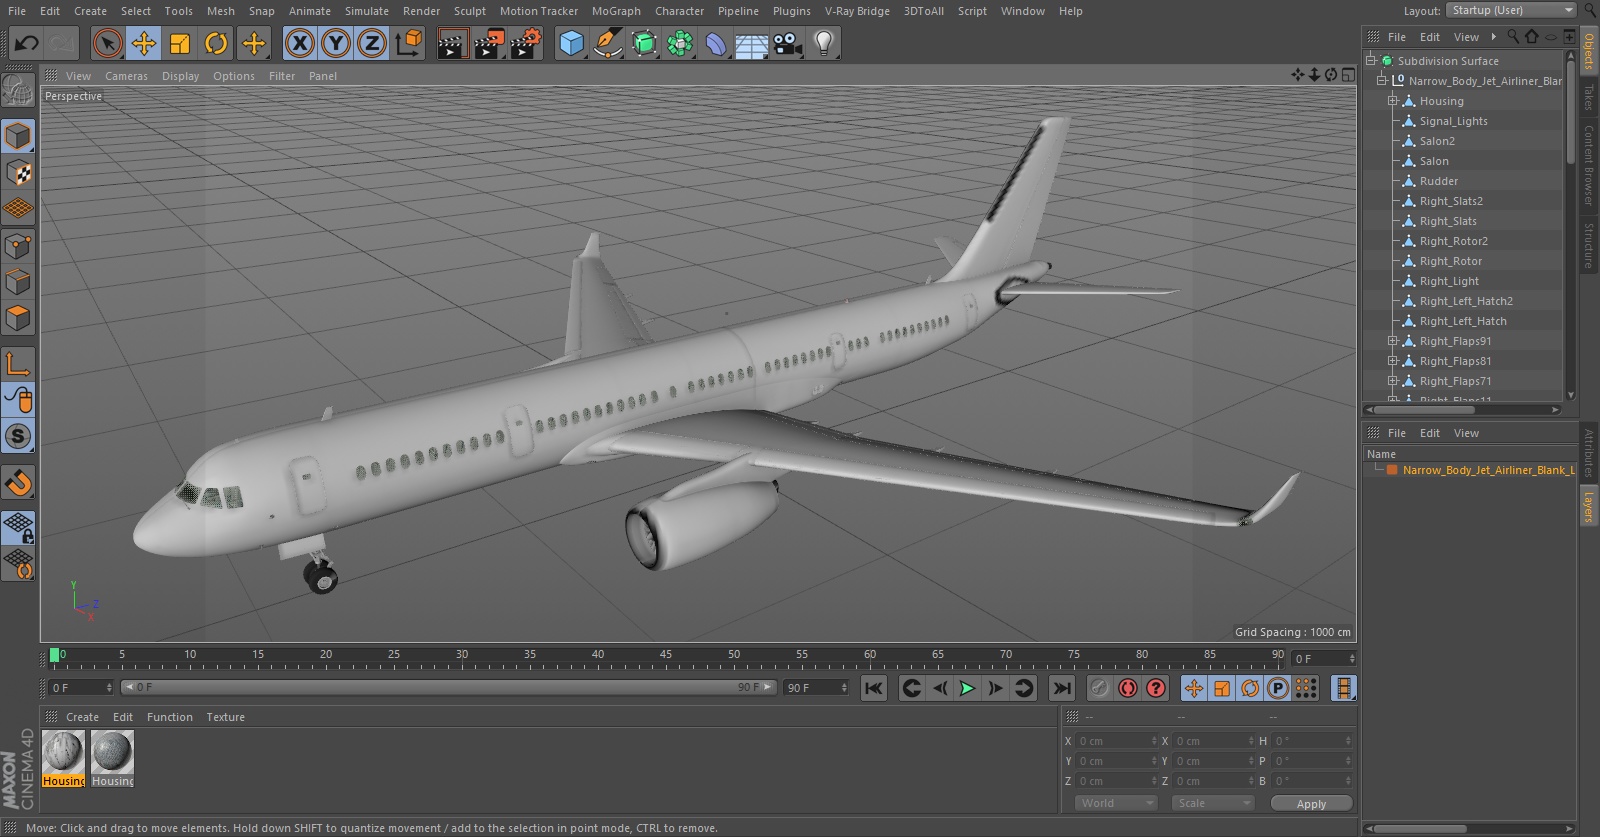
Task: Expand the Right_Flaps71 object
Action: click(x=1392, y=381)
